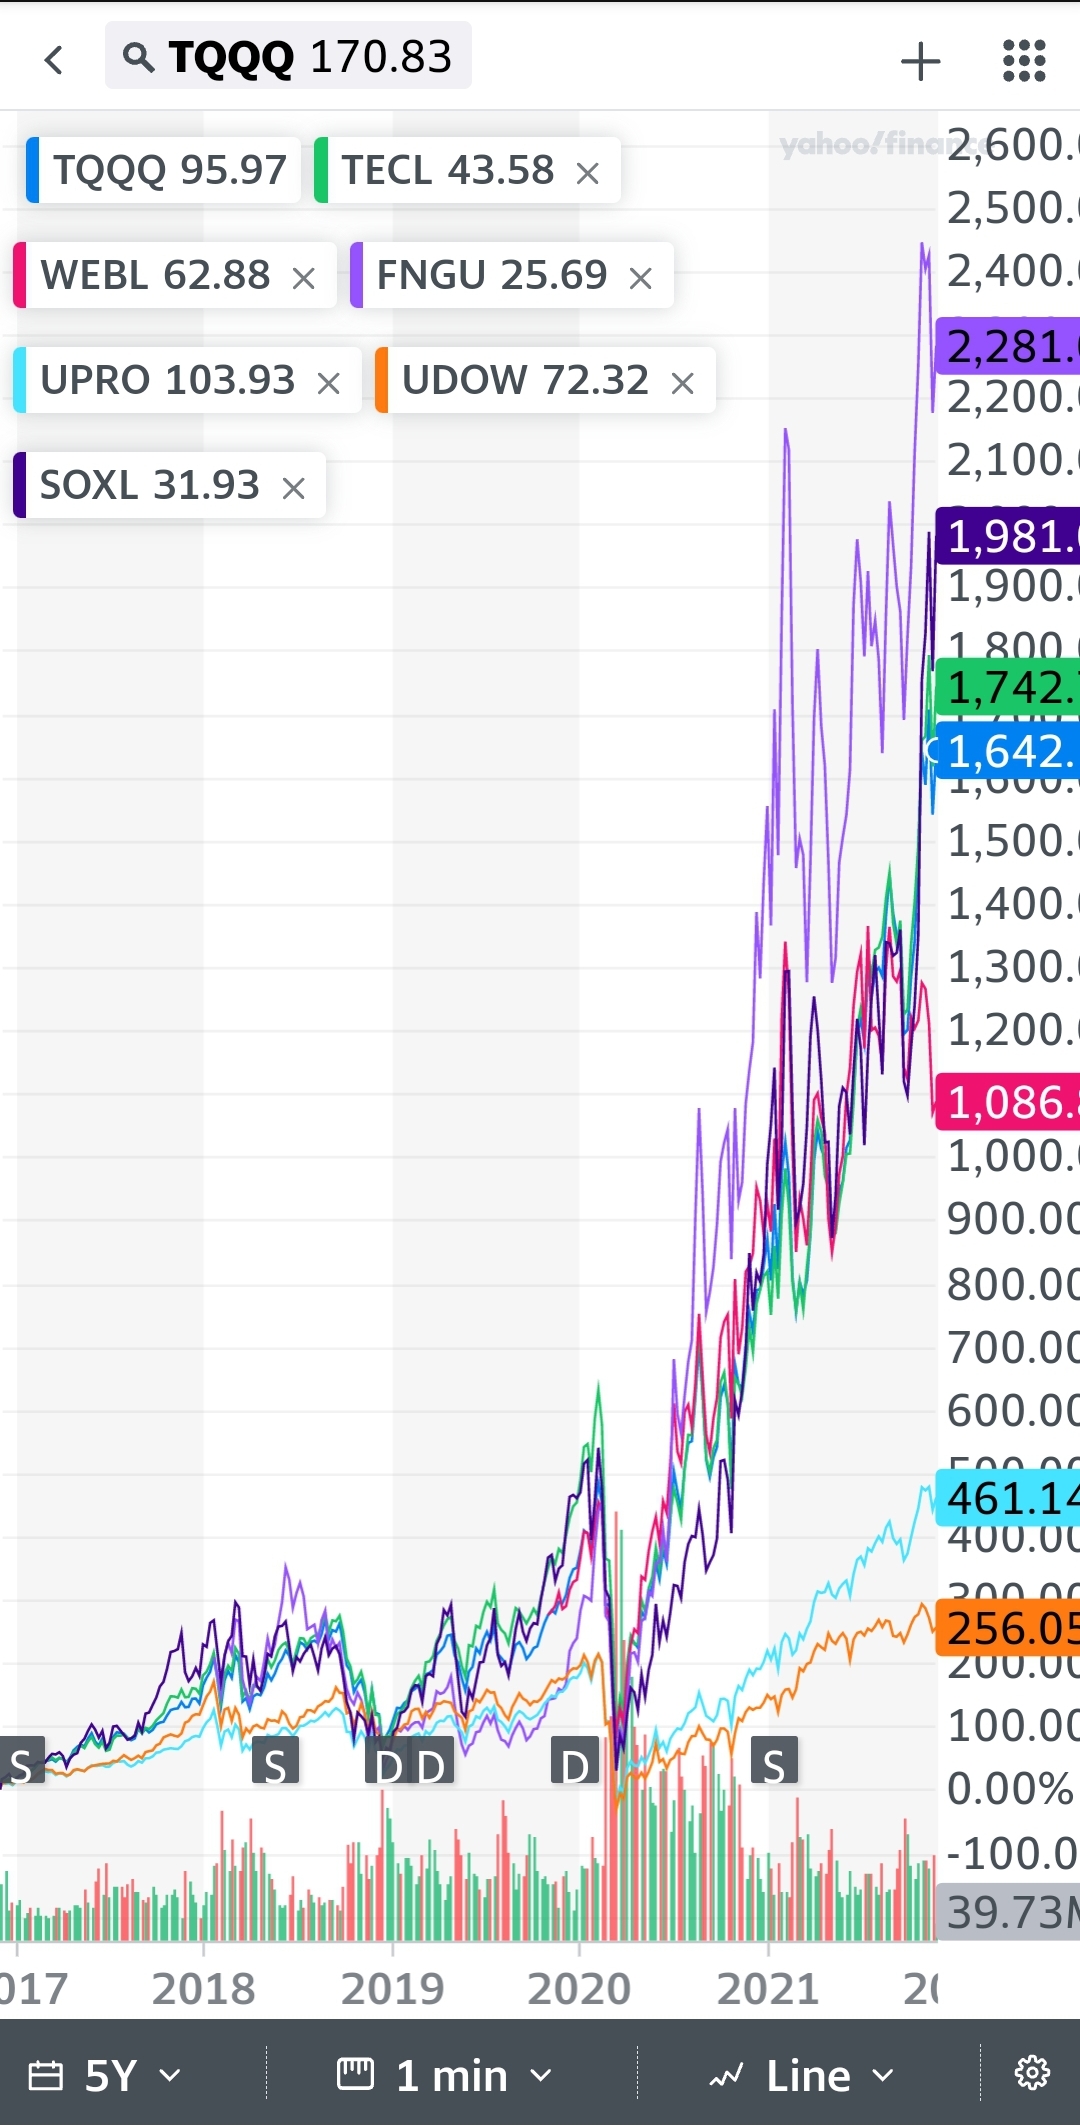Tap the TQQQ 170.83 search field
Viewport: 1080px width, 2125px height.
(288, 57)
